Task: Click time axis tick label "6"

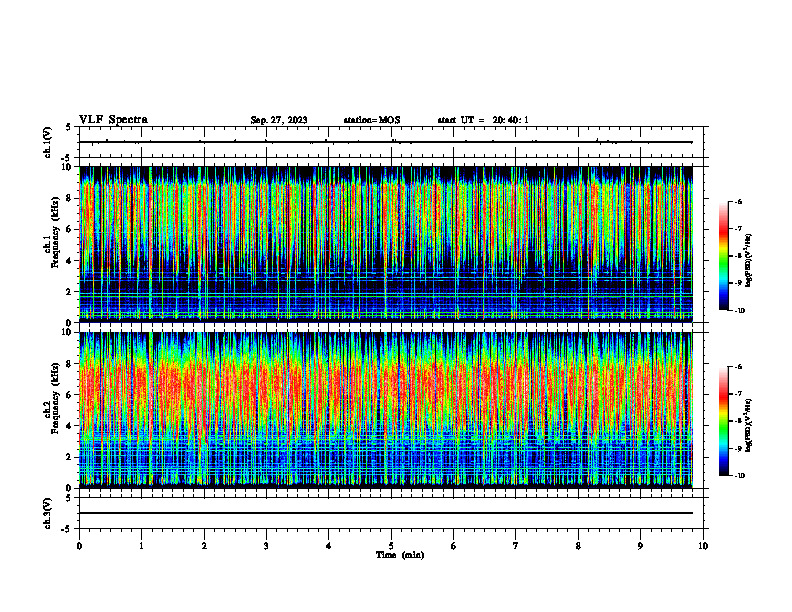Action: pyautogui.click(x=454, y=546)
